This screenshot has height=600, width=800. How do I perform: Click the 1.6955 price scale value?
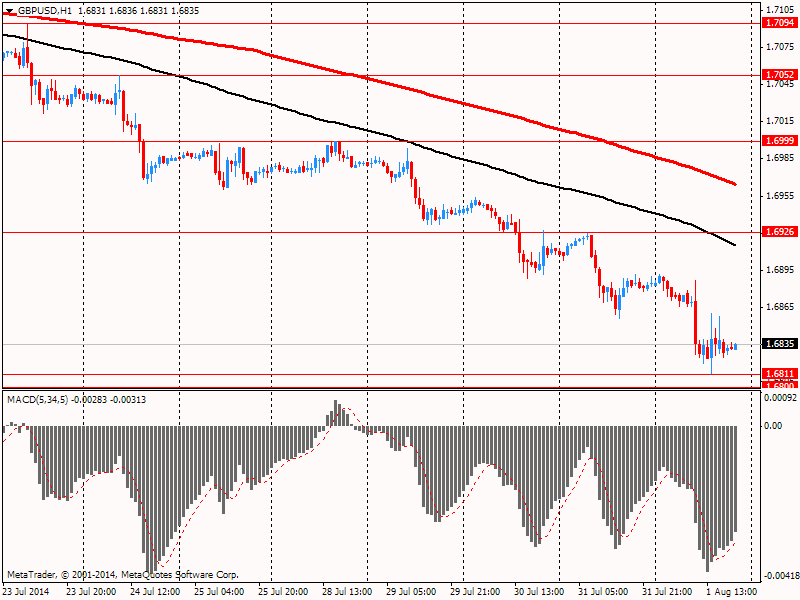pyautogui.click(x=781, y=196)
